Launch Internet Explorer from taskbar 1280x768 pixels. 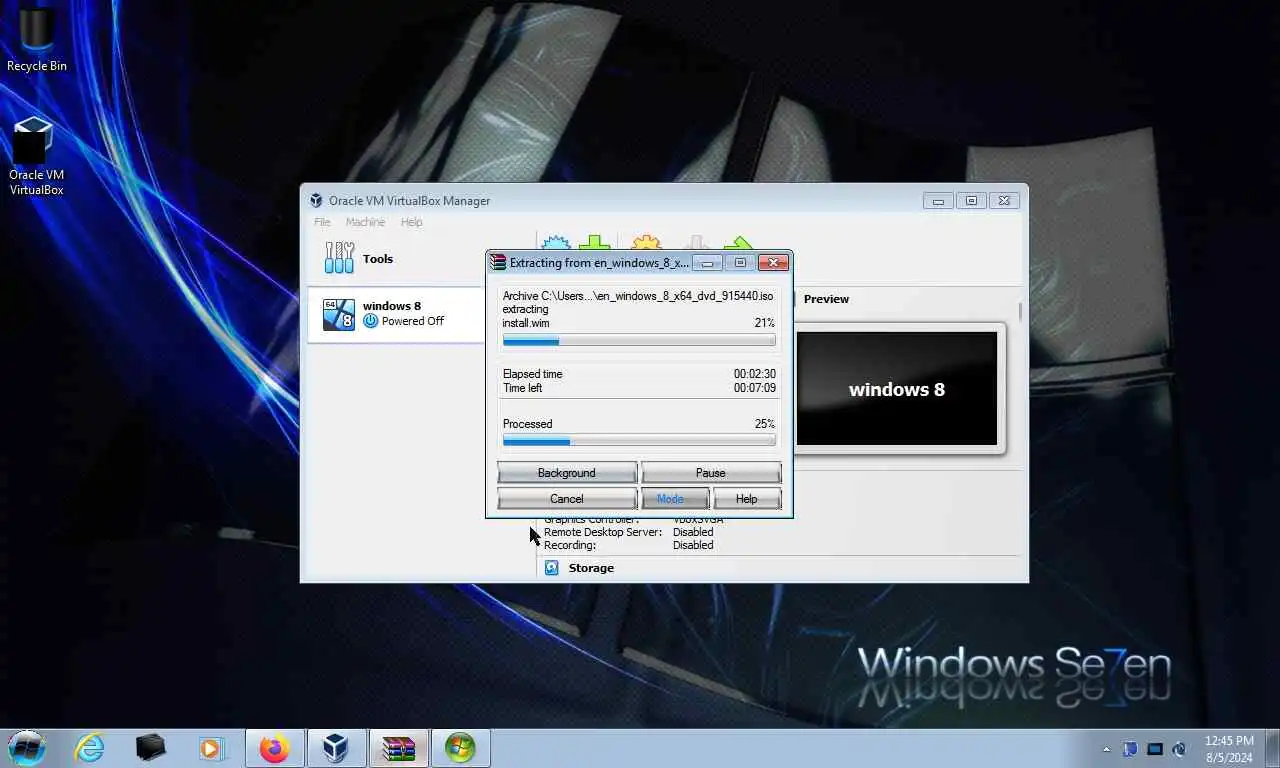click(89, 747)
